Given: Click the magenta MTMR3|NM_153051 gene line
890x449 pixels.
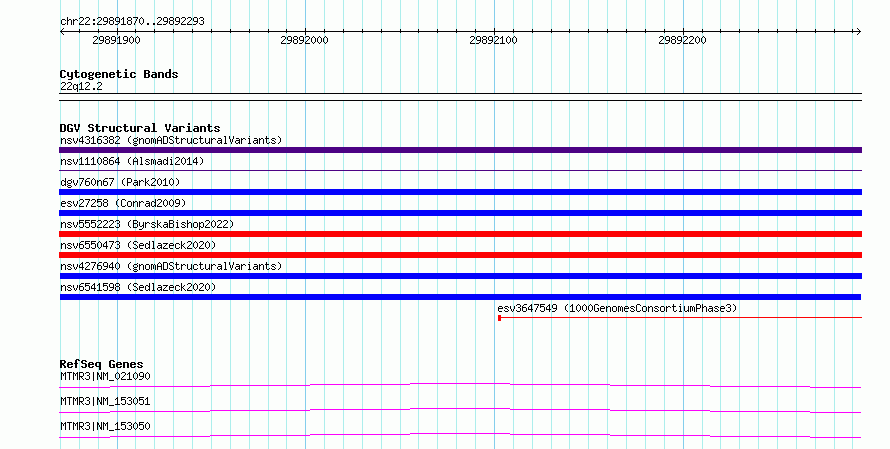Looking at the screenshot, I should 460,410.
